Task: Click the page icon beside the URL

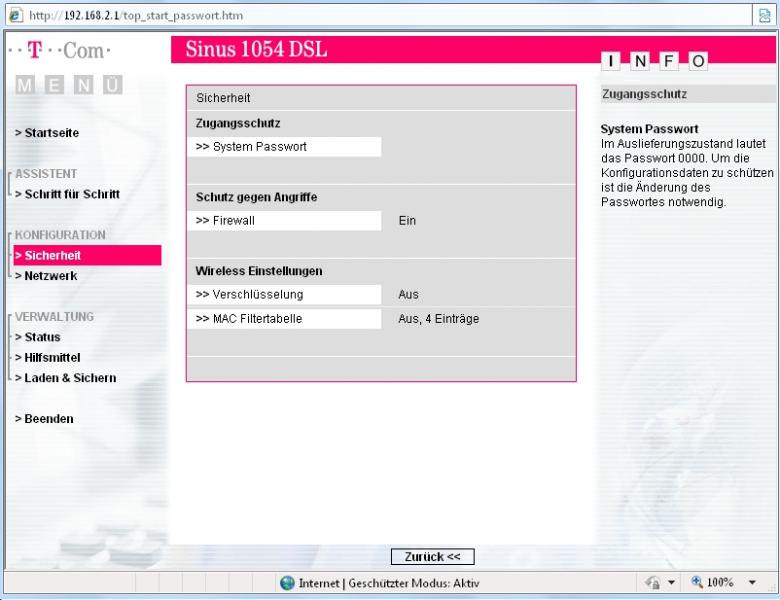Action: 16,15
